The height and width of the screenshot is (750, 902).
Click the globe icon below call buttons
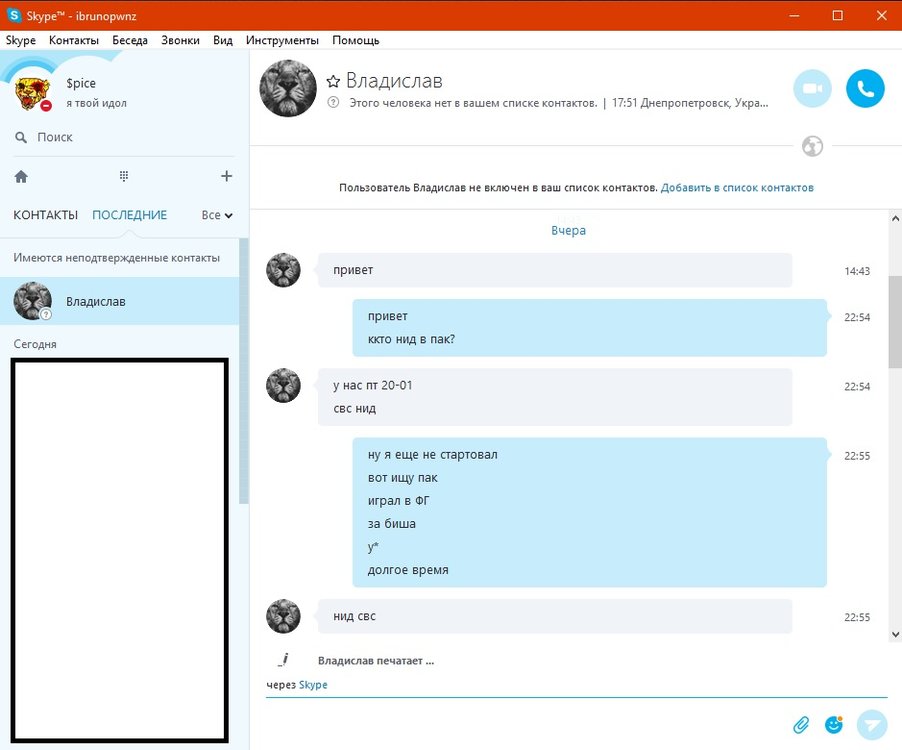pyautogui.click(x=812, y=147)
